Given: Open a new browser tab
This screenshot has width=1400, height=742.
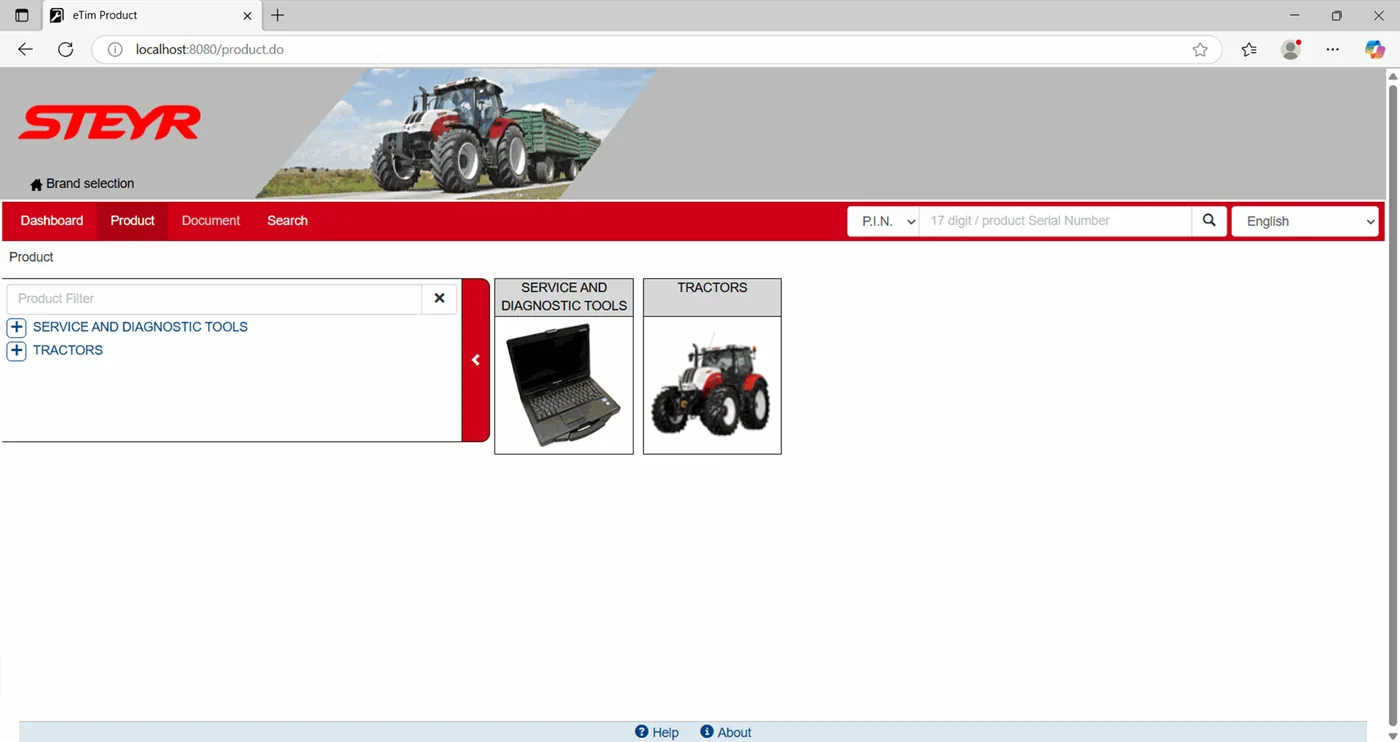Looking at the screenshot, I should click(x=278, y=16).
